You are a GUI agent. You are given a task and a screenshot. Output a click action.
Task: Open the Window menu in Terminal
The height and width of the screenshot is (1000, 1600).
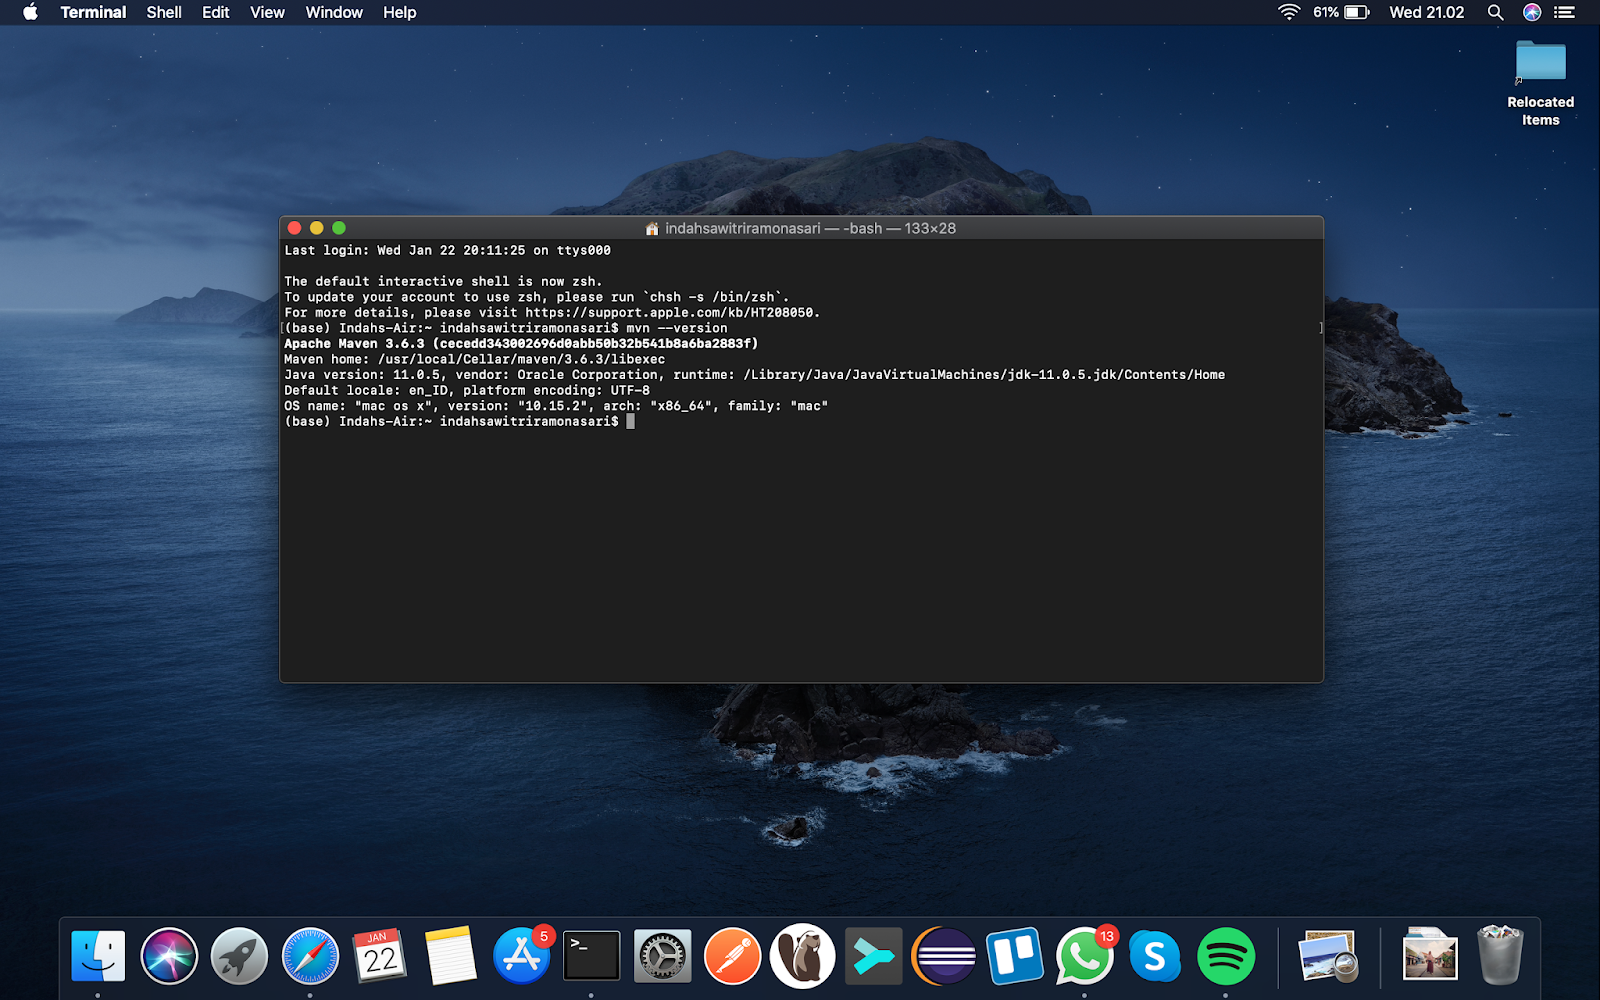pos(333,12)
